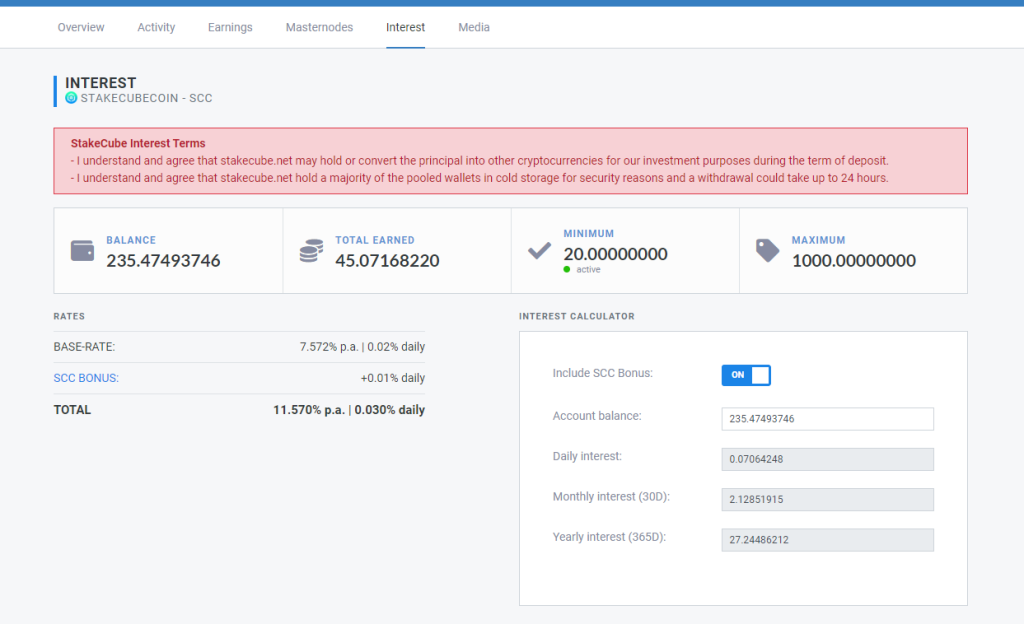Viewport: 1024px width, 624px height.
Task: Switch to the Activity tab
Action: point(156,27)
